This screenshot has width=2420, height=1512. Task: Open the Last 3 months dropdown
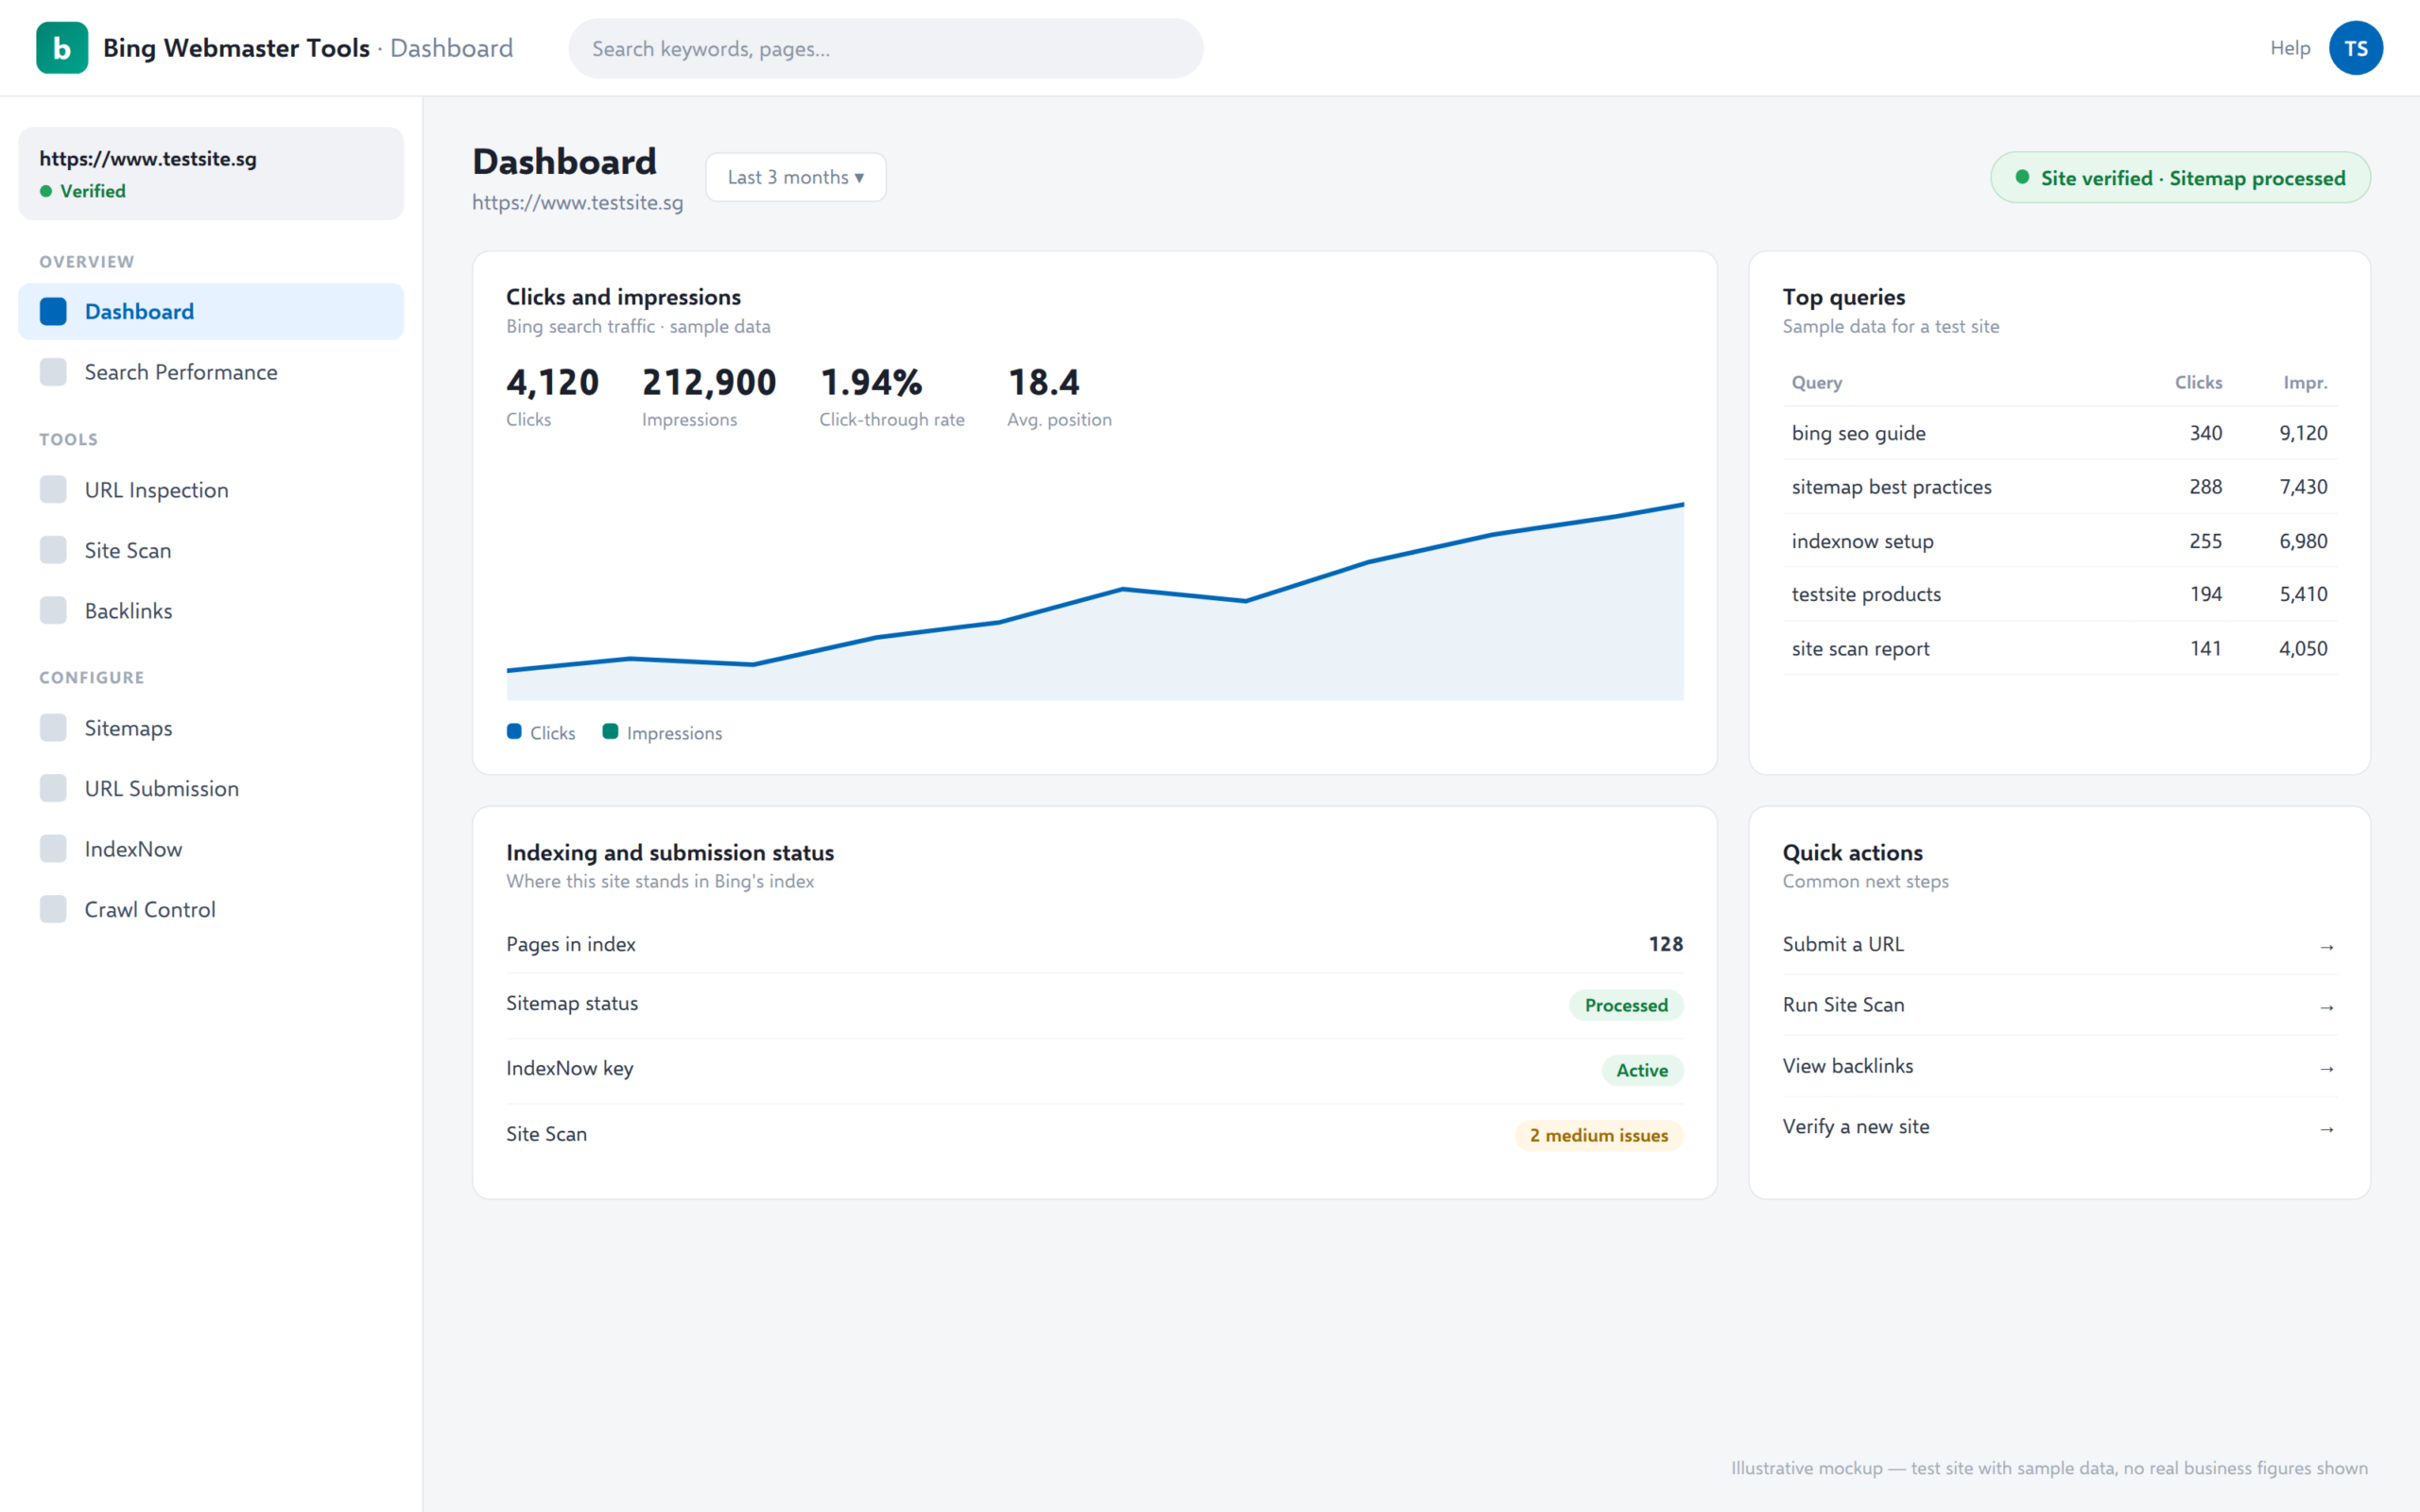click(x=796, y=177)
